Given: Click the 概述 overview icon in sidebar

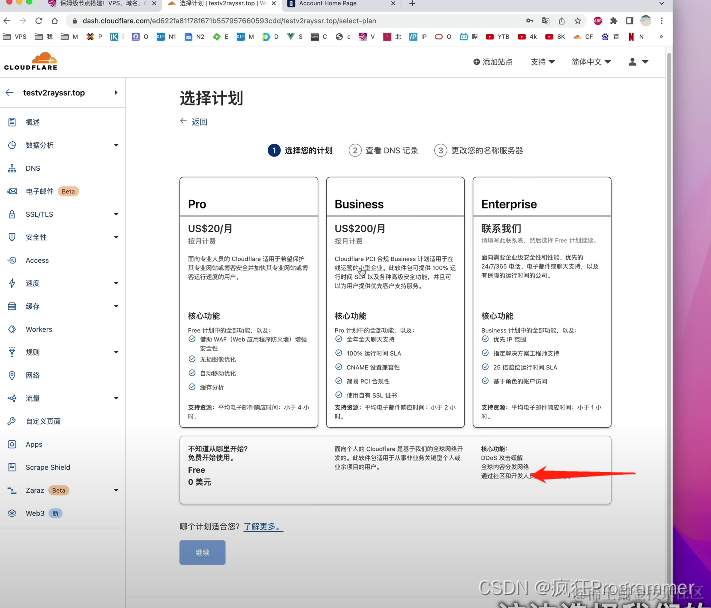Looking at the screenshot, I should click(x=12, y=122).
